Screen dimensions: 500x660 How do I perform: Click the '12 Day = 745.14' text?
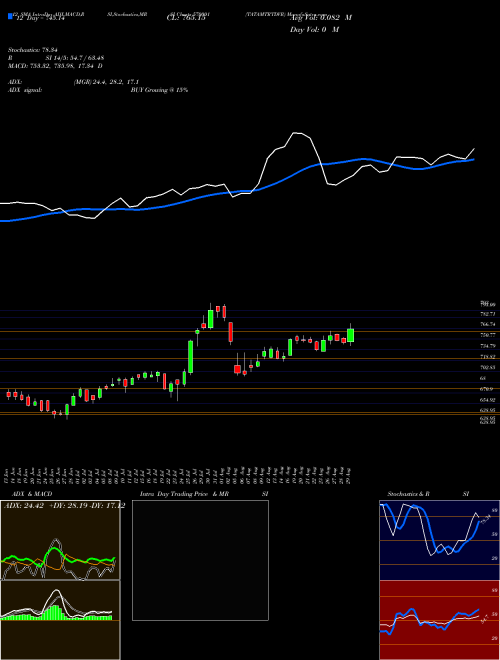[39, 18]
